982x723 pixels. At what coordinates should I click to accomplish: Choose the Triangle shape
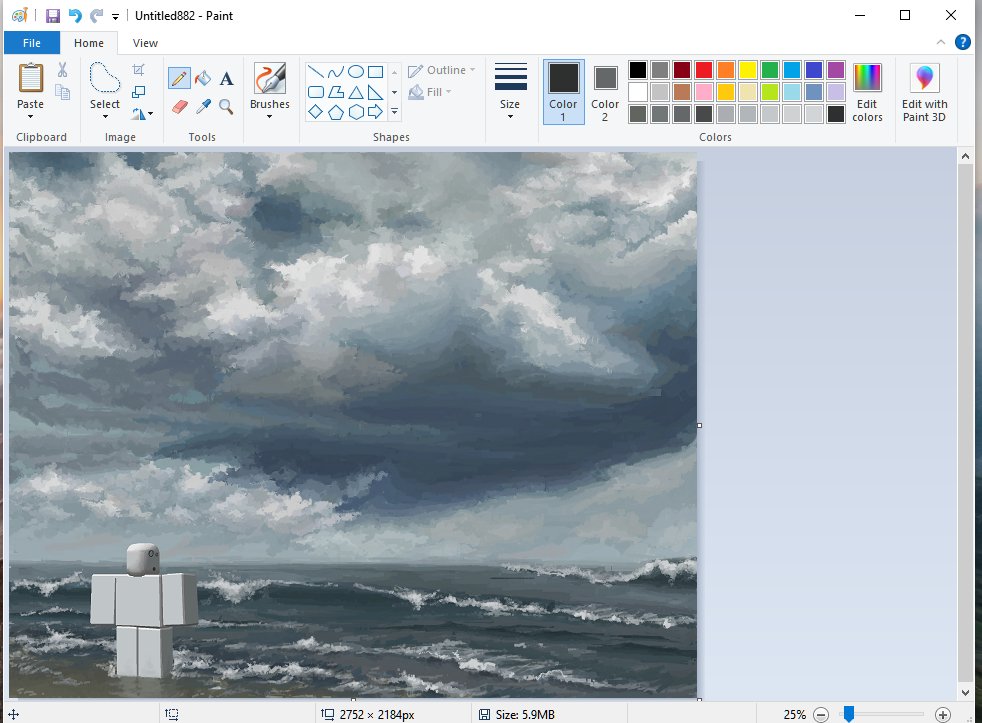click(x=356, y=92)
